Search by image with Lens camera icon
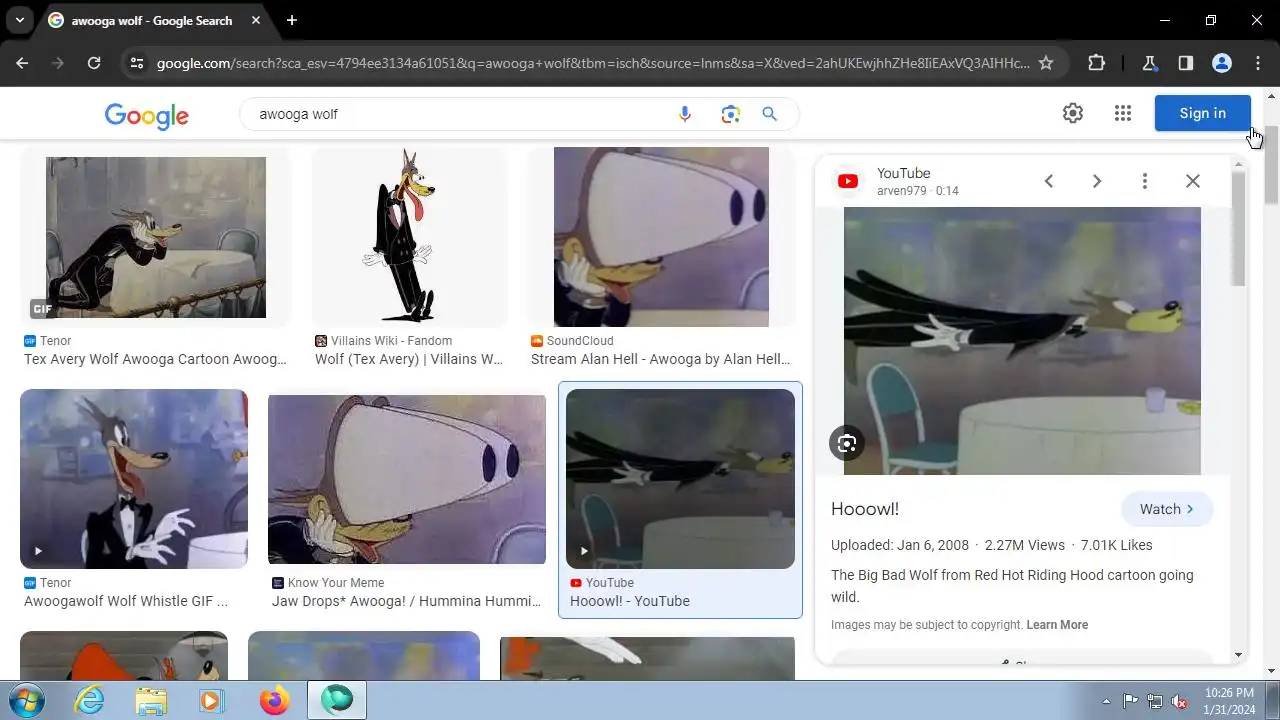The width and height of the screenshot is (1280, 720). [x=731, y=114]
